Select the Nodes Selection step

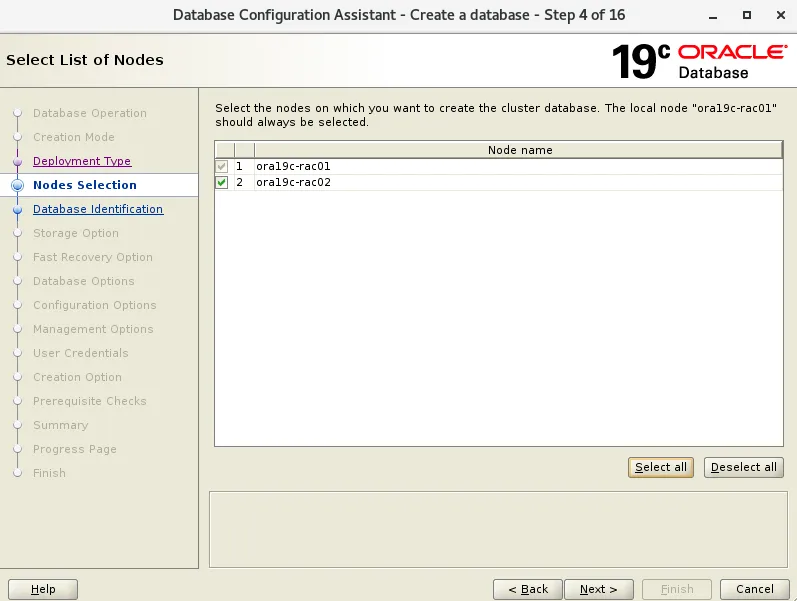pyautogui.click(x=85, y=185)
